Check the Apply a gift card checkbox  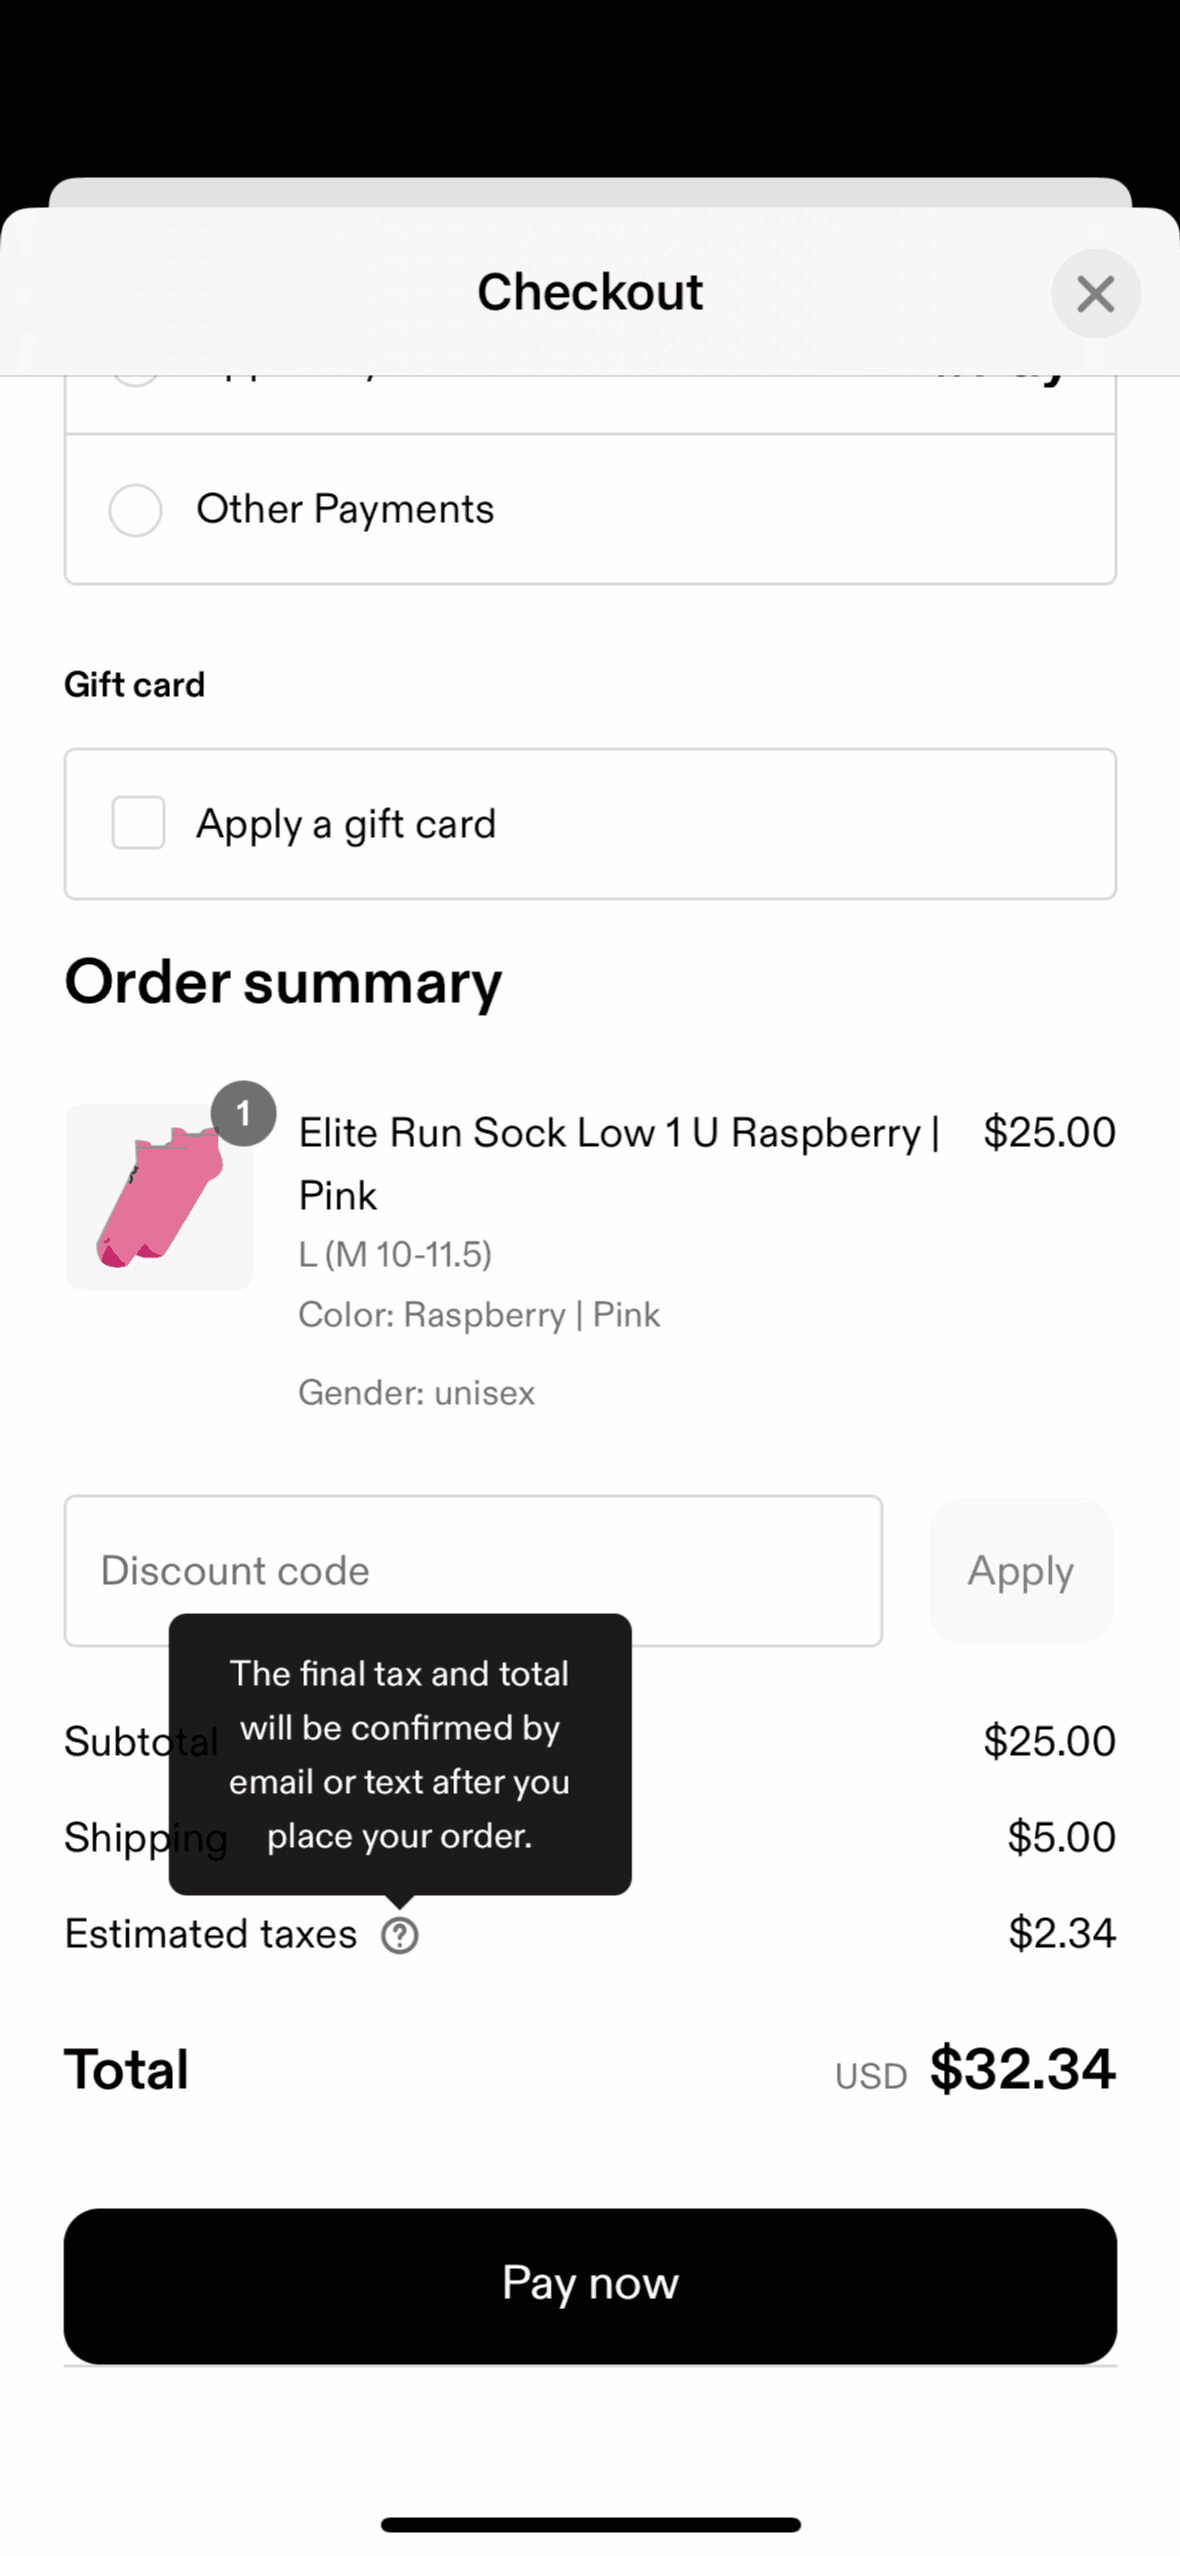click(x=138, y=823)
